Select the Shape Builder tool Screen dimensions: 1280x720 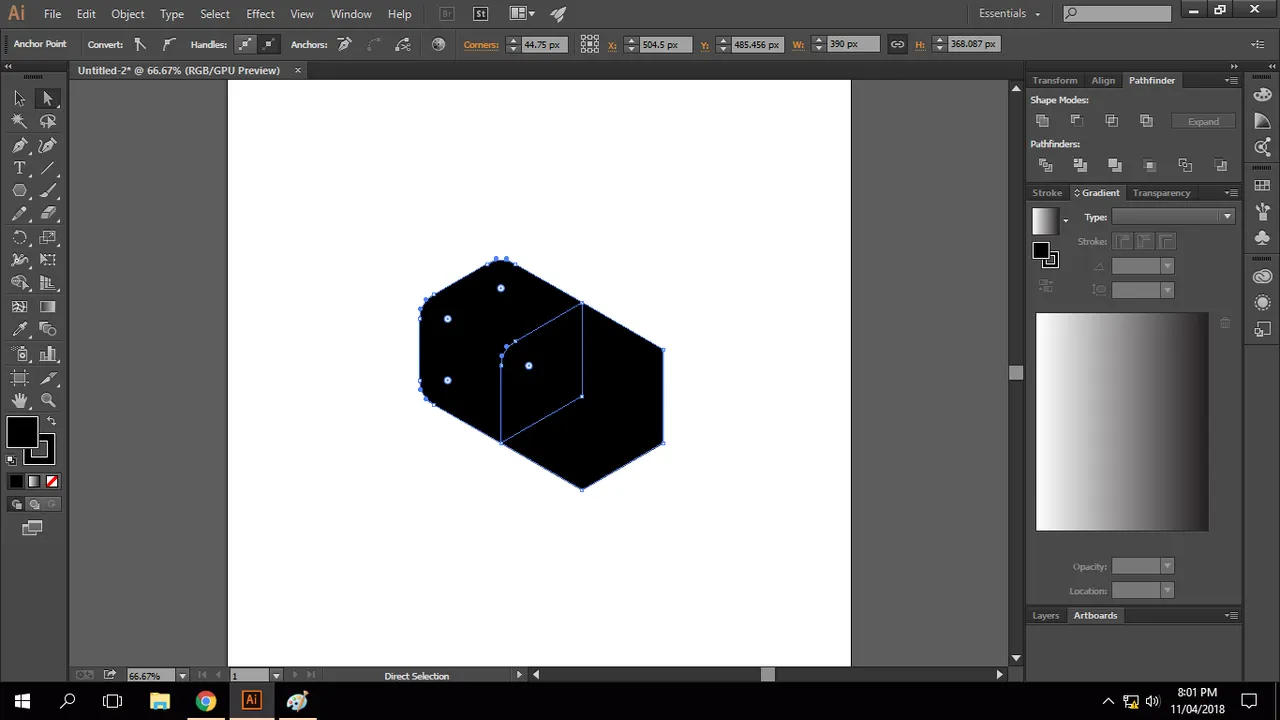click(19, 284)
